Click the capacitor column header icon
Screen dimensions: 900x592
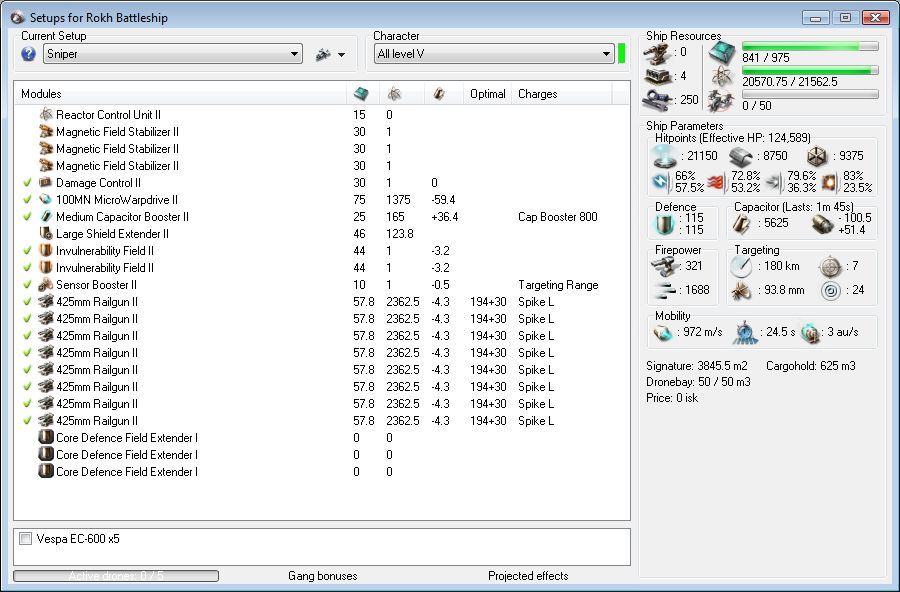(439, 94)
